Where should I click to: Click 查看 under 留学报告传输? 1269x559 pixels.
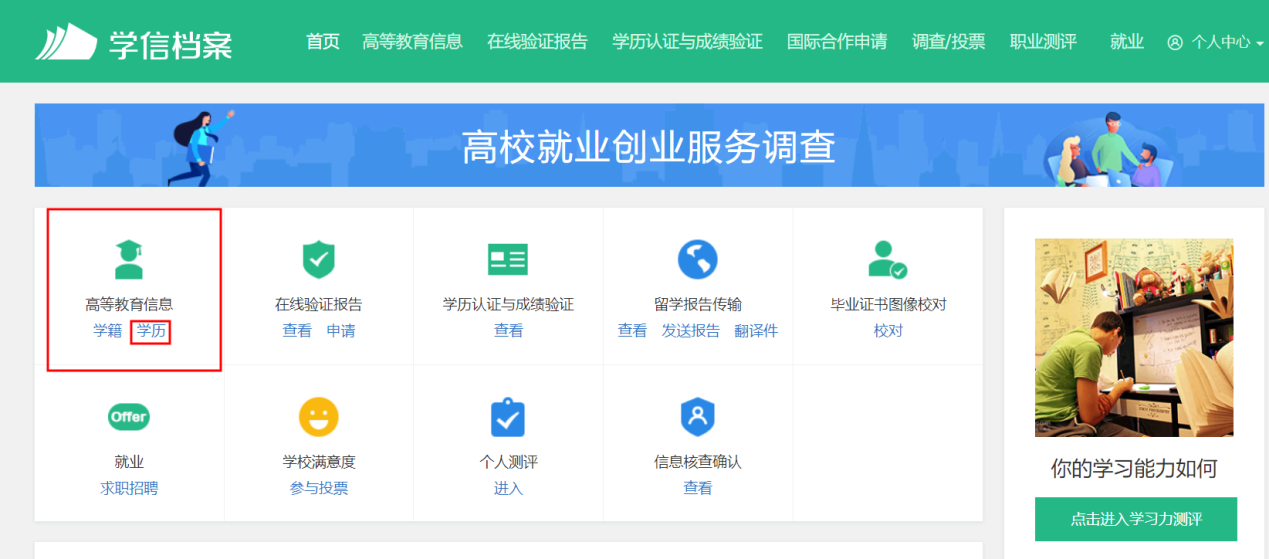point(632,331)
